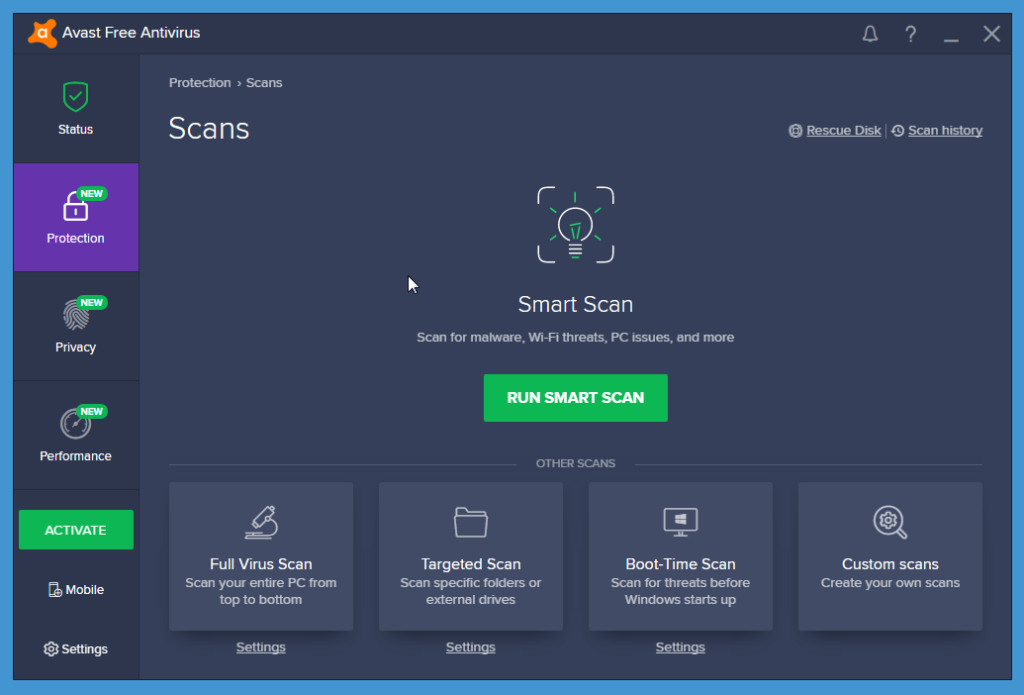Click the Custom scans magnifier gear icon

[890, 522]
